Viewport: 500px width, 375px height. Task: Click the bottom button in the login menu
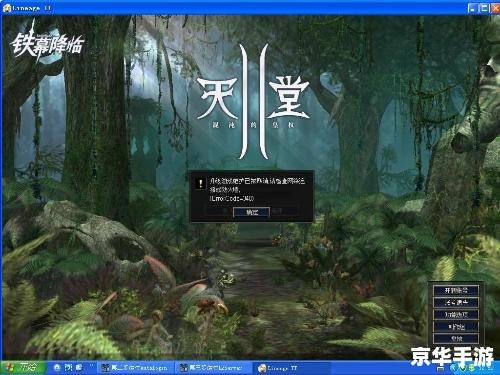[x=456, y=339]
